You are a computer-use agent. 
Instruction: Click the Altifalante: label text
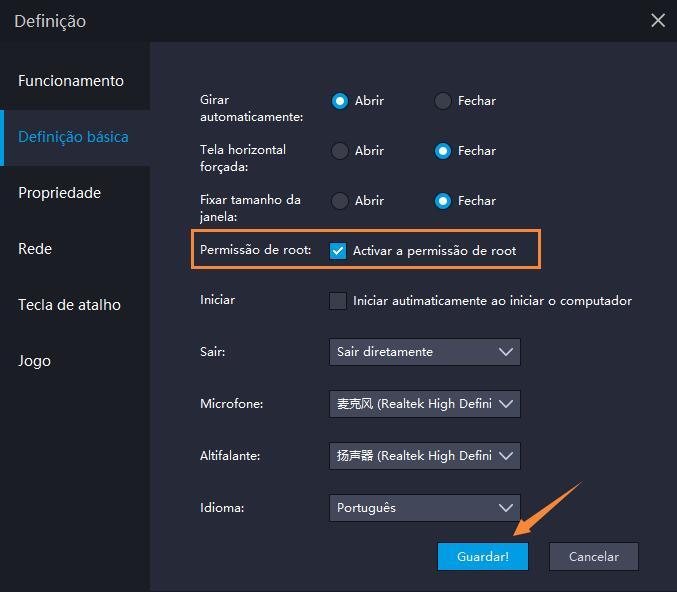pyautogui.click(x=230, y=456)
